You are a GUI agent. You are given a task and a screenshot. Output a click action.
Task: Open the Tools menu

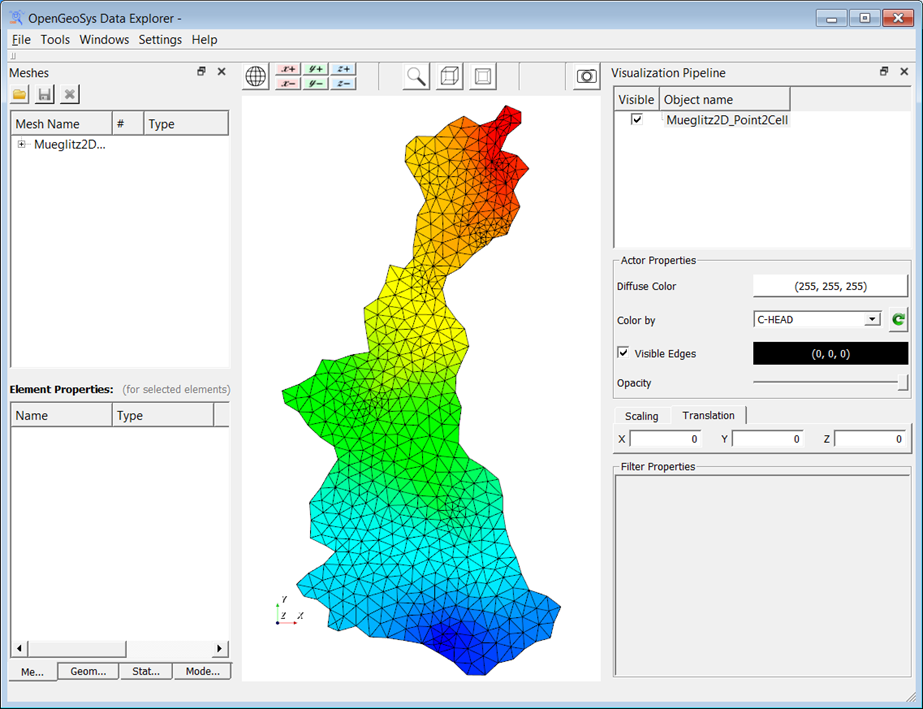55,40
